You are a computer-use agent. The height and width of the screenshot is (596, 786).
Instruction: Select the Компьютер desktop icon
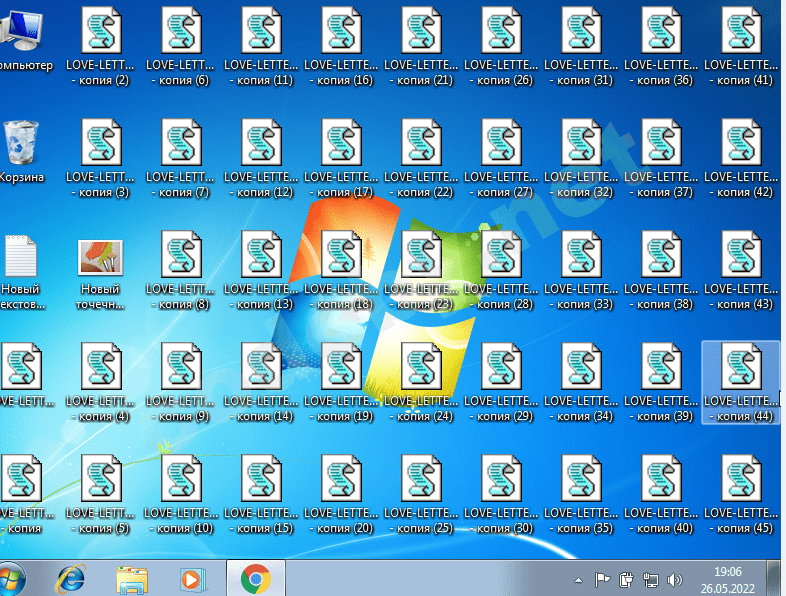point(21,29)
